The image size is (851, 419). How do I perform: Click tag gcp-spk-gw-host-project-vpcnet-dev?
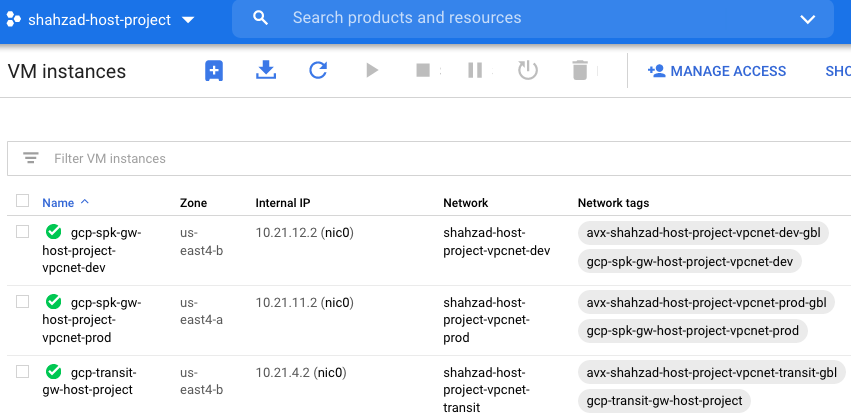(x=690, y=262)
